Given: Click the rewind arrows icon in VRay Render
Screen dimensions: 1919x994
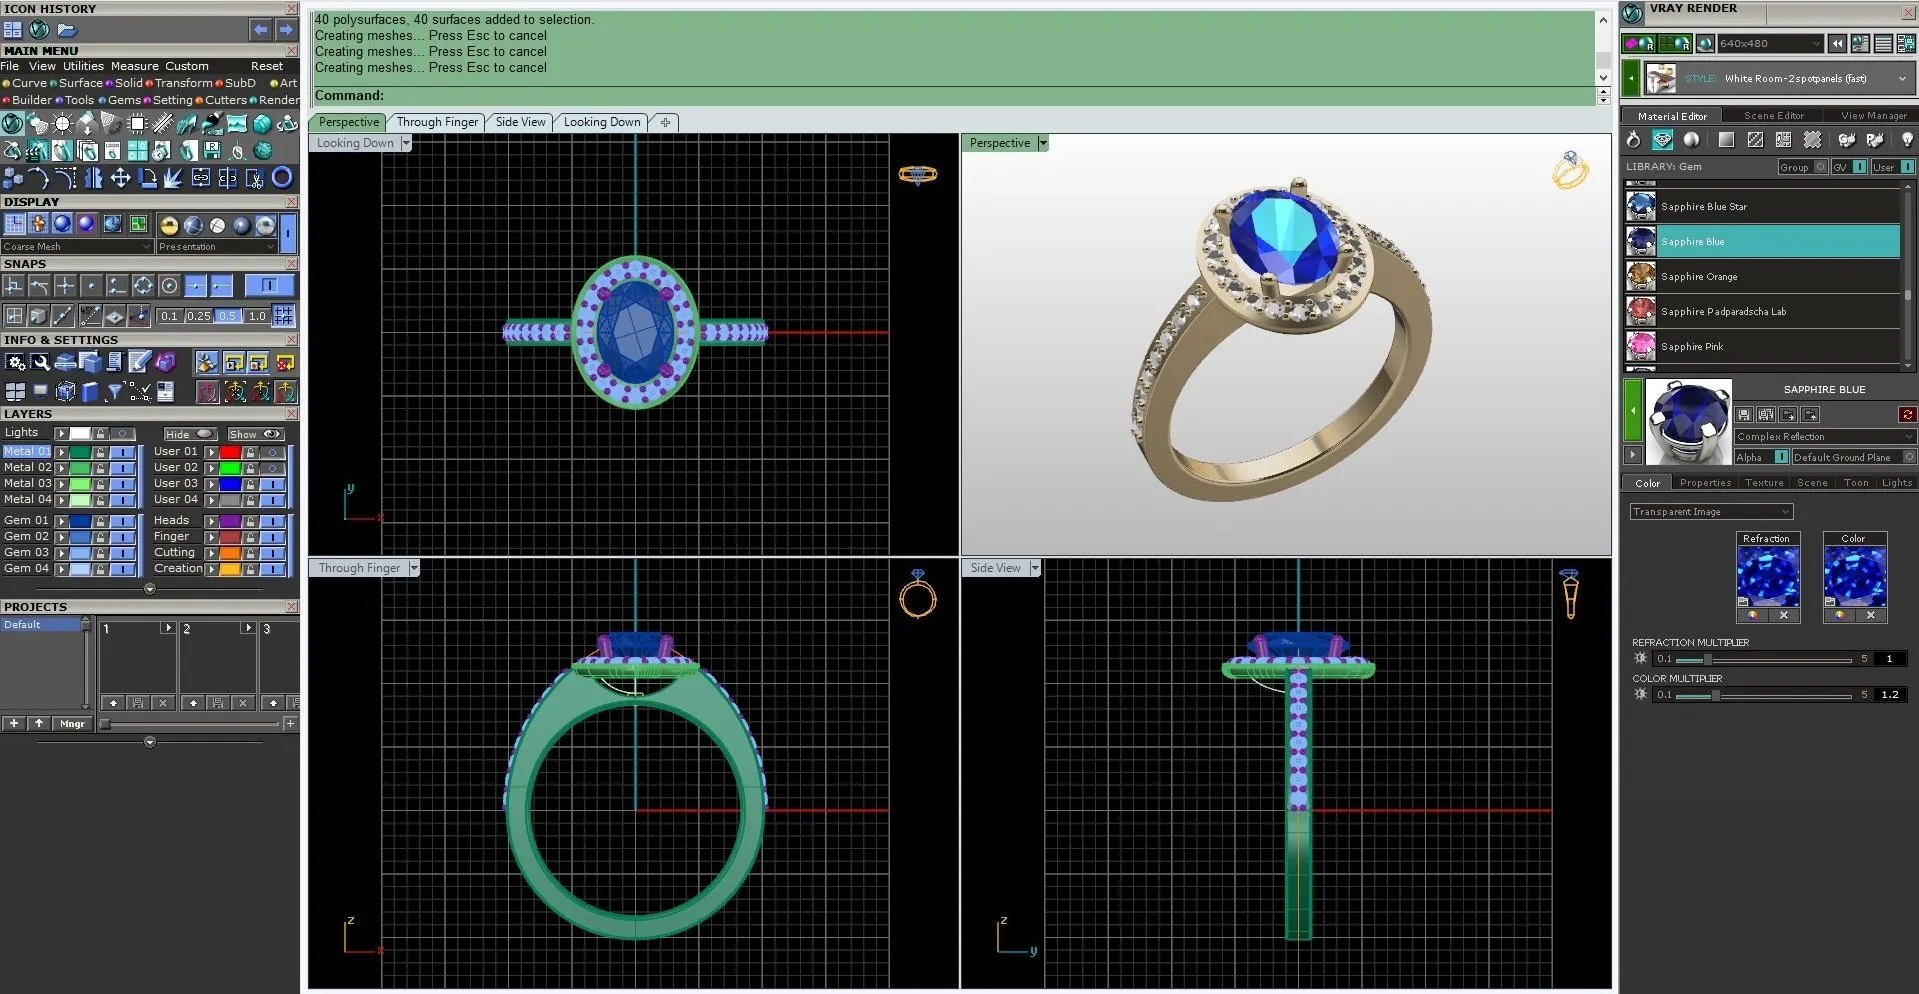Looking at the screenshot, I should [x=1837, y=44].
